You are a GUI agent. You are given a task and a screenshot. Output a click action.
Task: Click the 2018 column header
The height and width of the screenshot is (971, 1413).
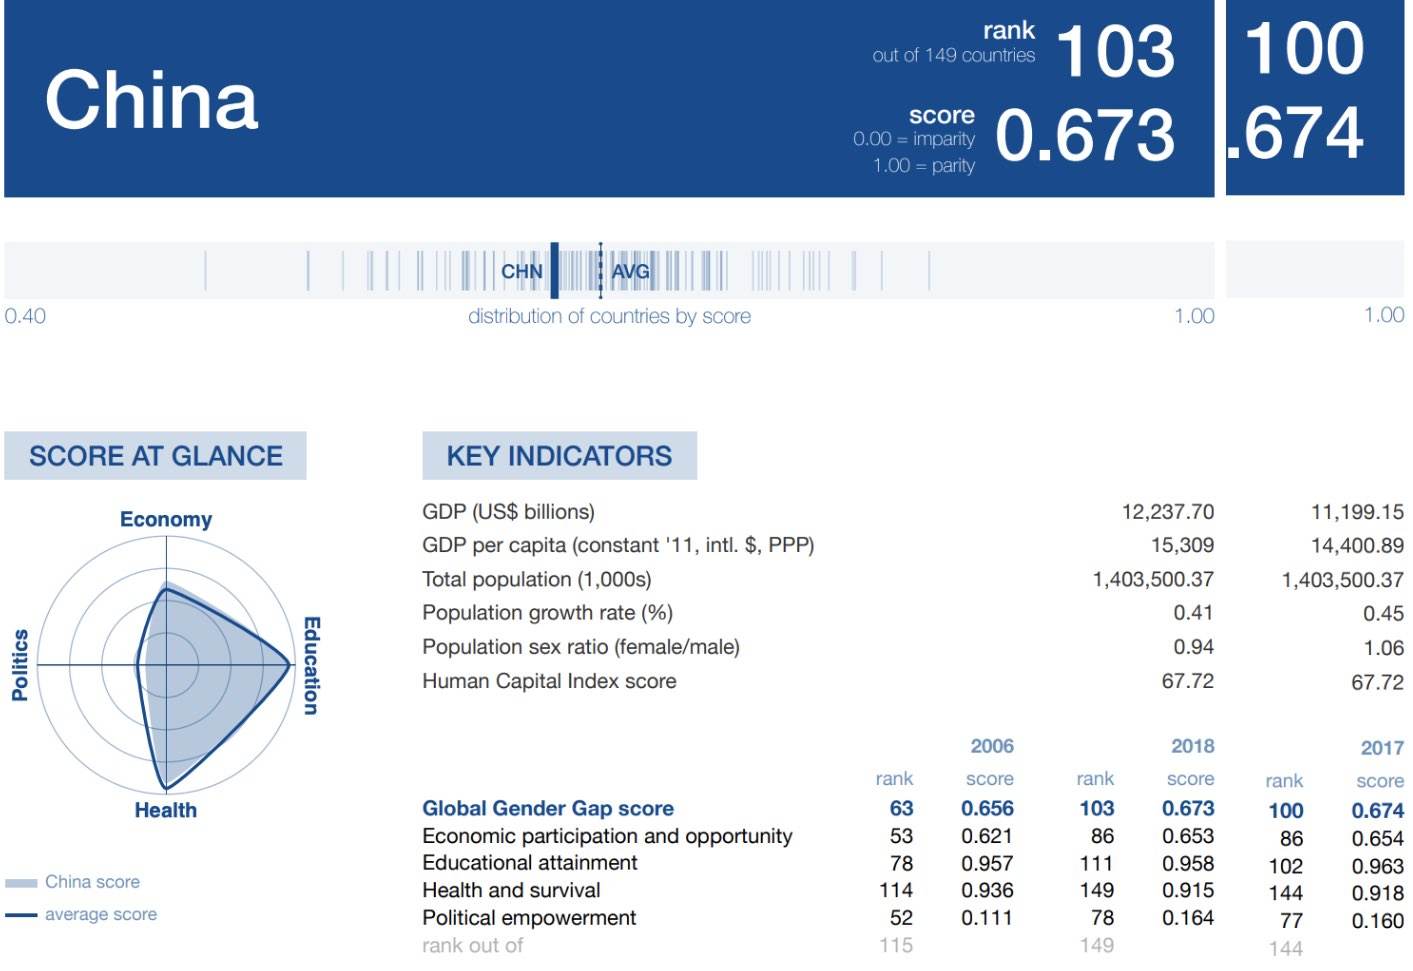[x=1192, y=746]
